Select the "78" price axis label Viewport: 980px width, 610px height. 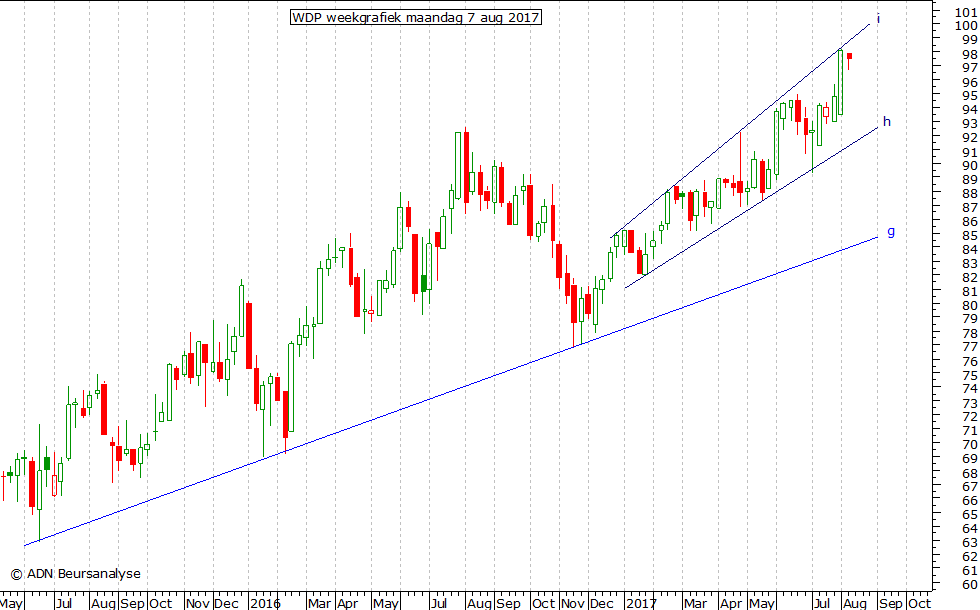(x=970, y=333)
